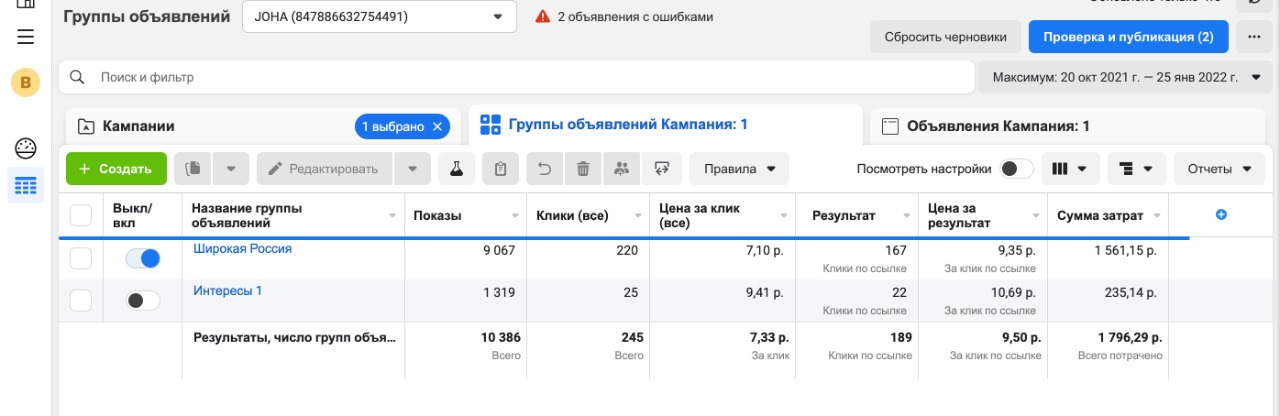Click the green Создать button

[116, 169]
